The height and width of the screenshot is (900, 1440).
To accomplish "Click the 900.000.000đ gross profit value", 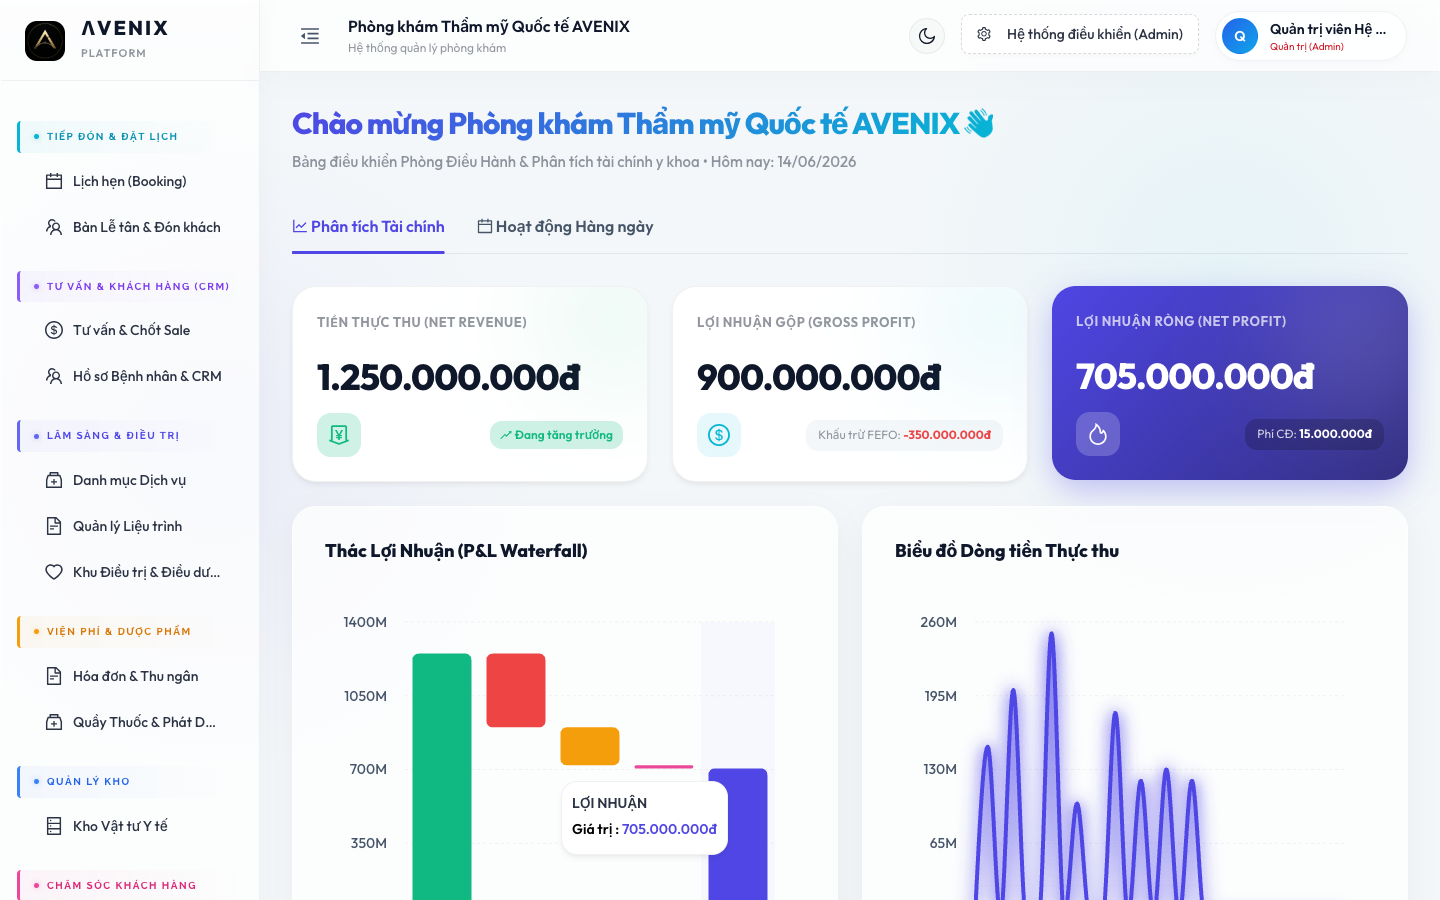I will click(x=819, y=377).
